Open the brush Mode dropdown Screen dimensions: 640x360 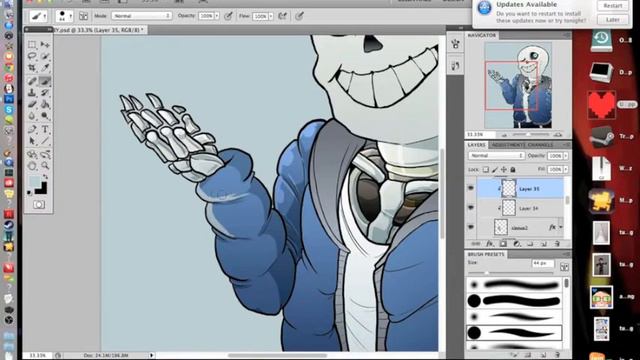pos(142,16)
